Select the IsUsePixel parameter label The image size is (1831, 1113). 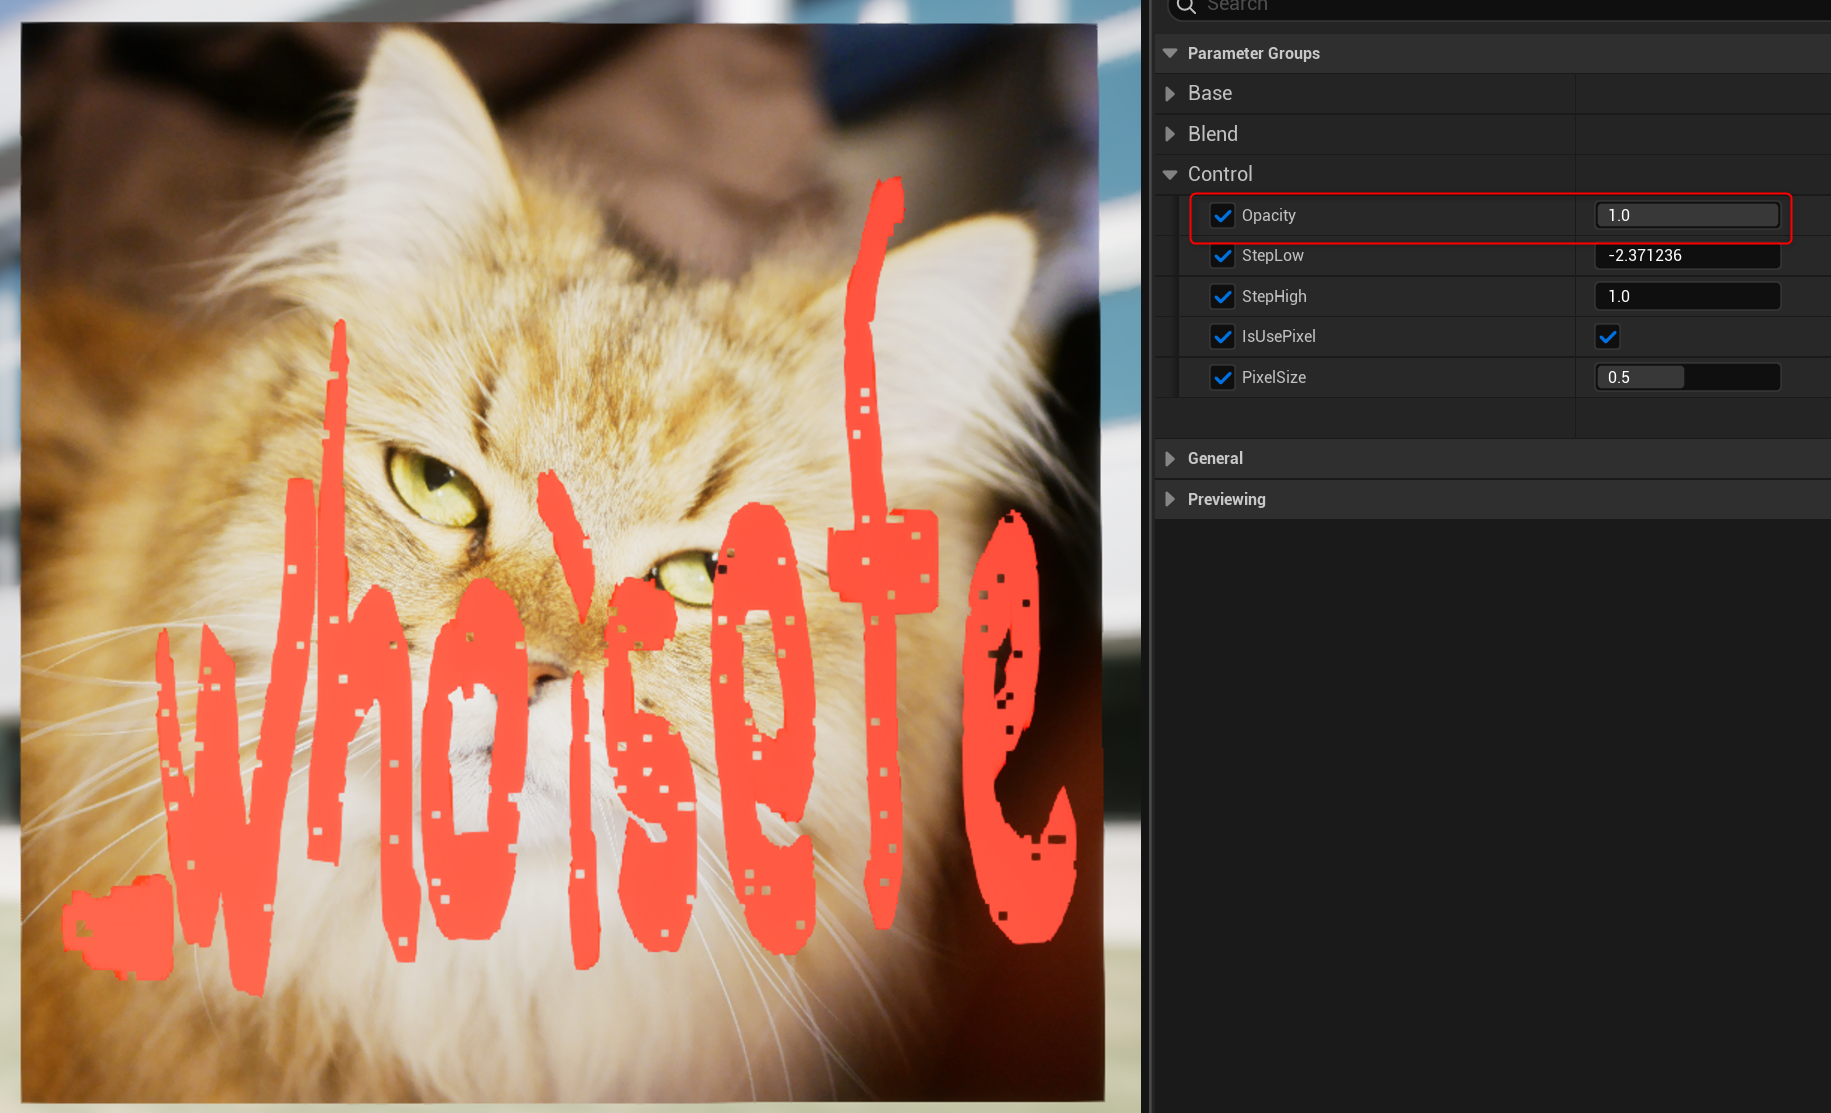click(x=1278, y=337)
